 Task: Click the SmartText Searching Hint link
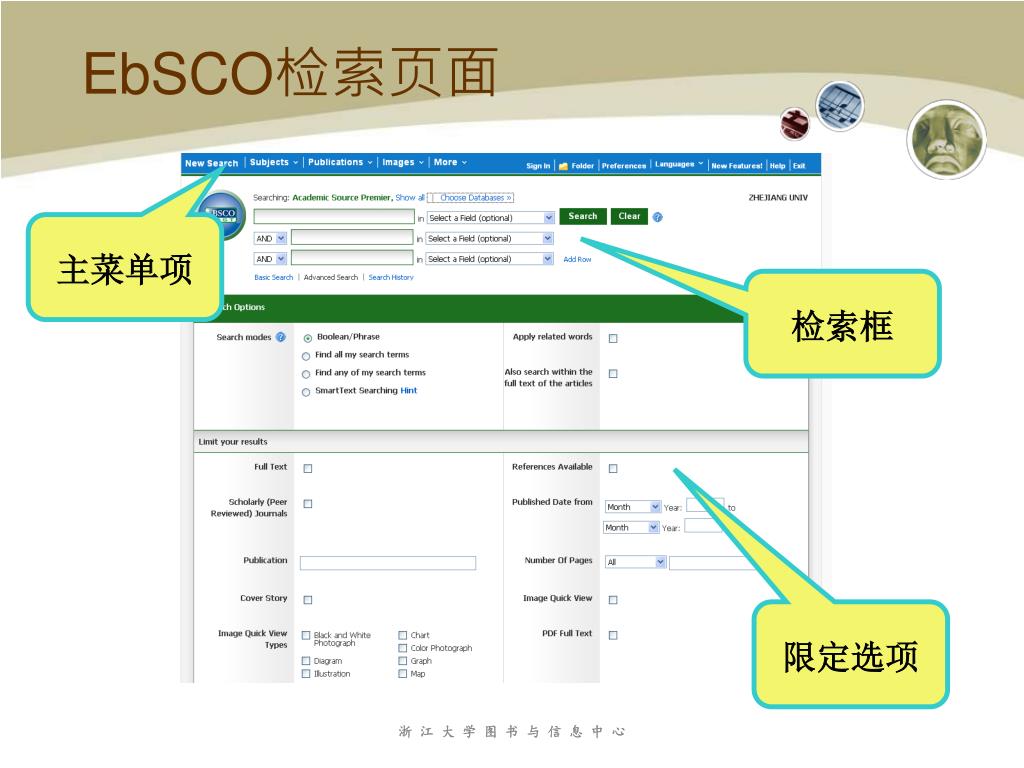[408, 391]
